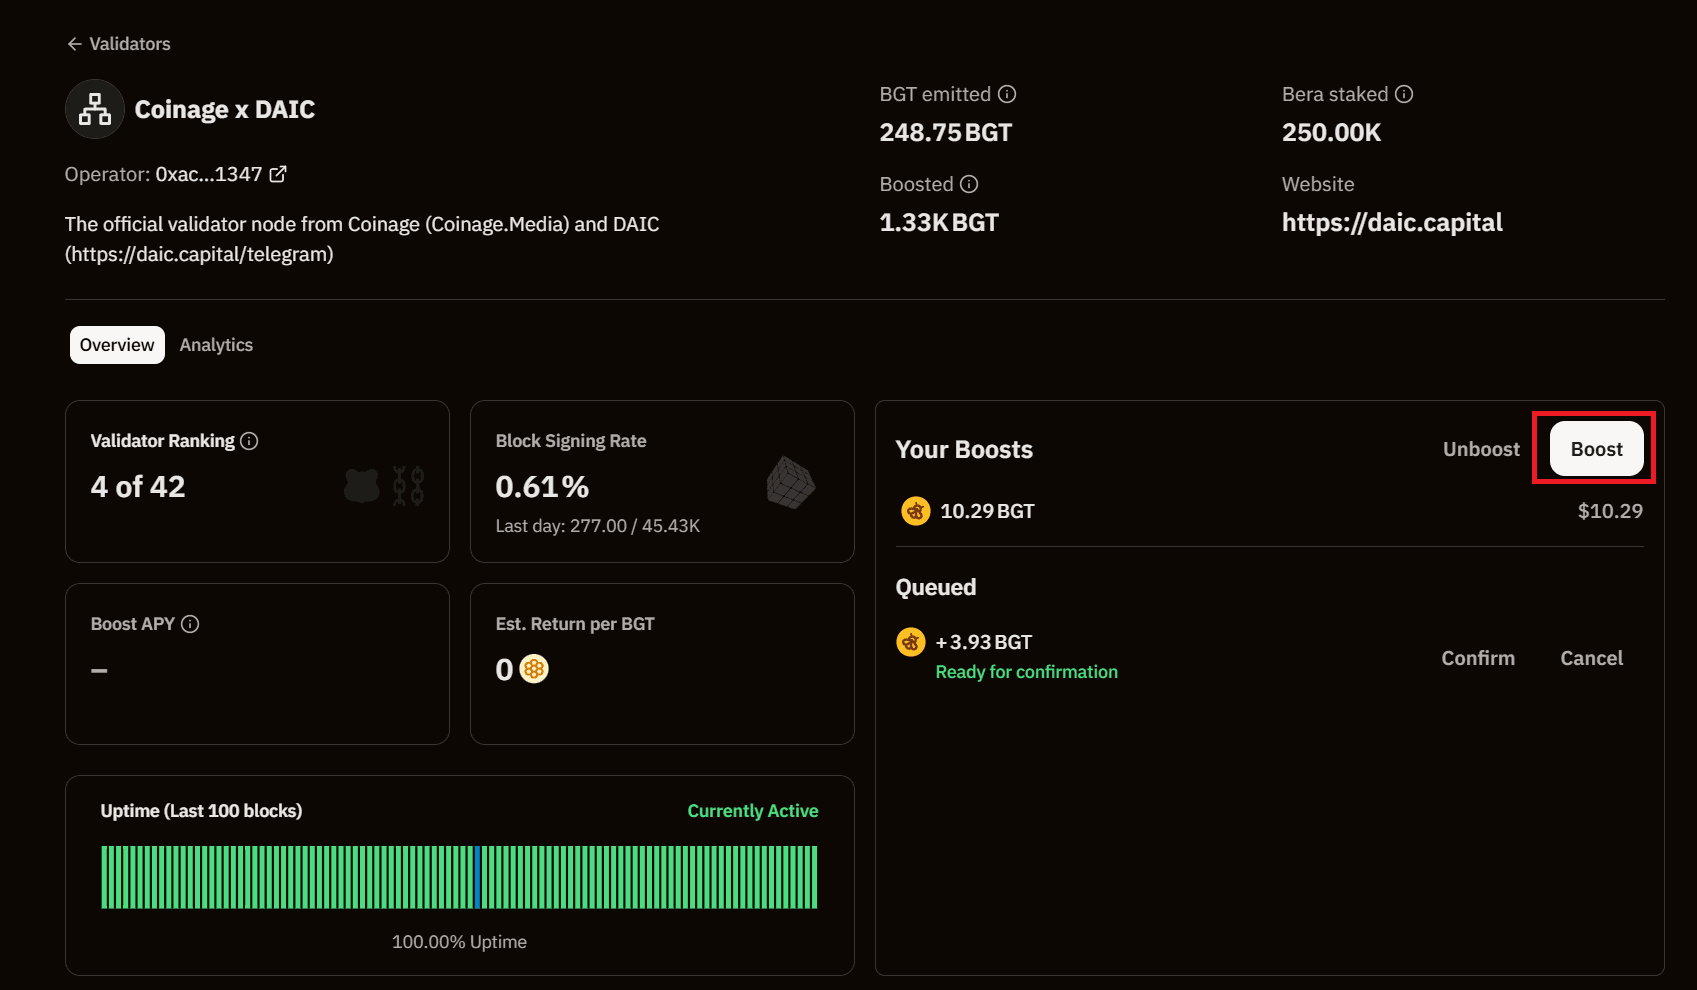The height and width of the screenshot is (990, 1697).
Task: Click info icon beside Bera staked
Action: [x=1404, y=94]
